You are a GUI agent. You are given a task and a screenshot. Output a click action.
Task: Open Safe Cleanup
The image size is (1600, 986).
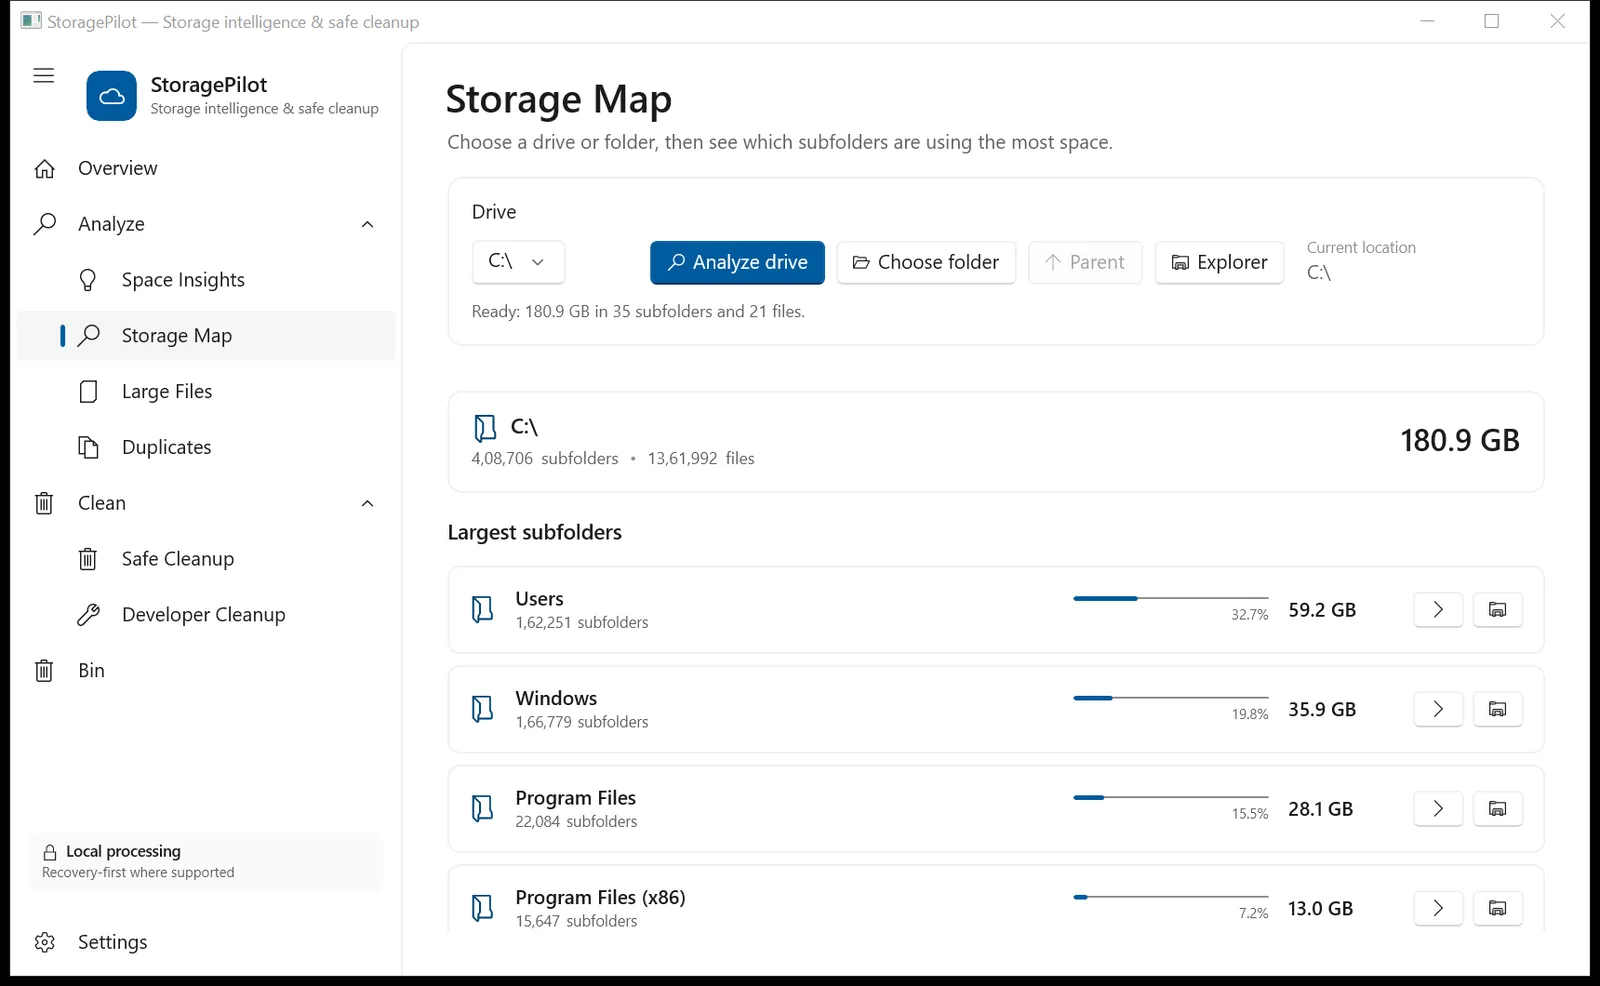tap(206, 559)
